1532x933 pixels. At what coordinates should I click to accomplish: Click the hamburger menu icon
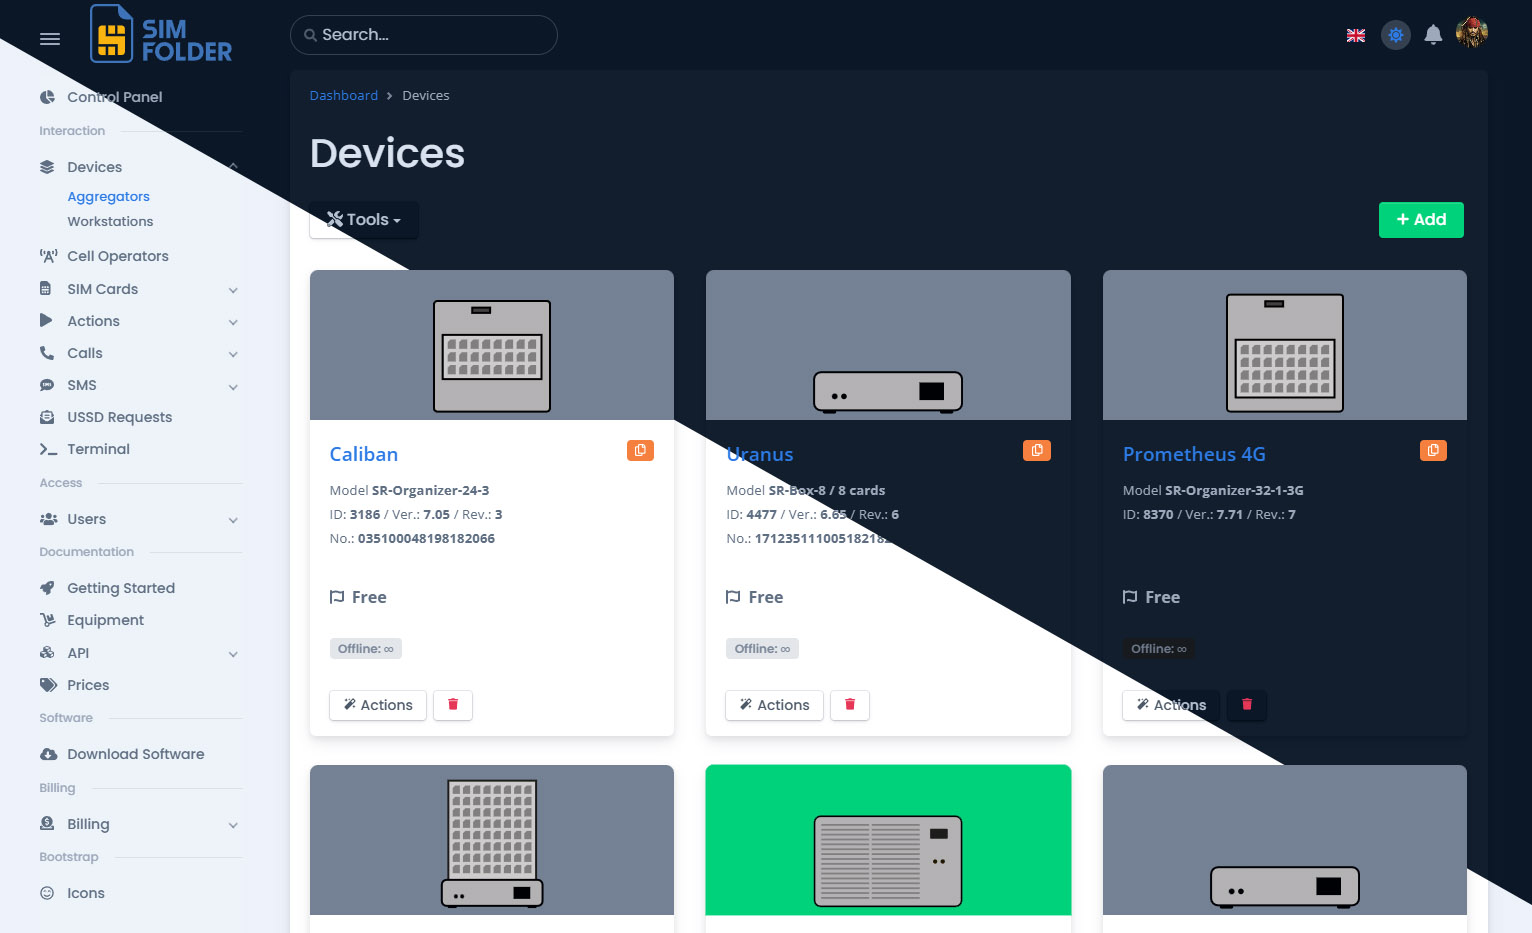tap(50, 39)
